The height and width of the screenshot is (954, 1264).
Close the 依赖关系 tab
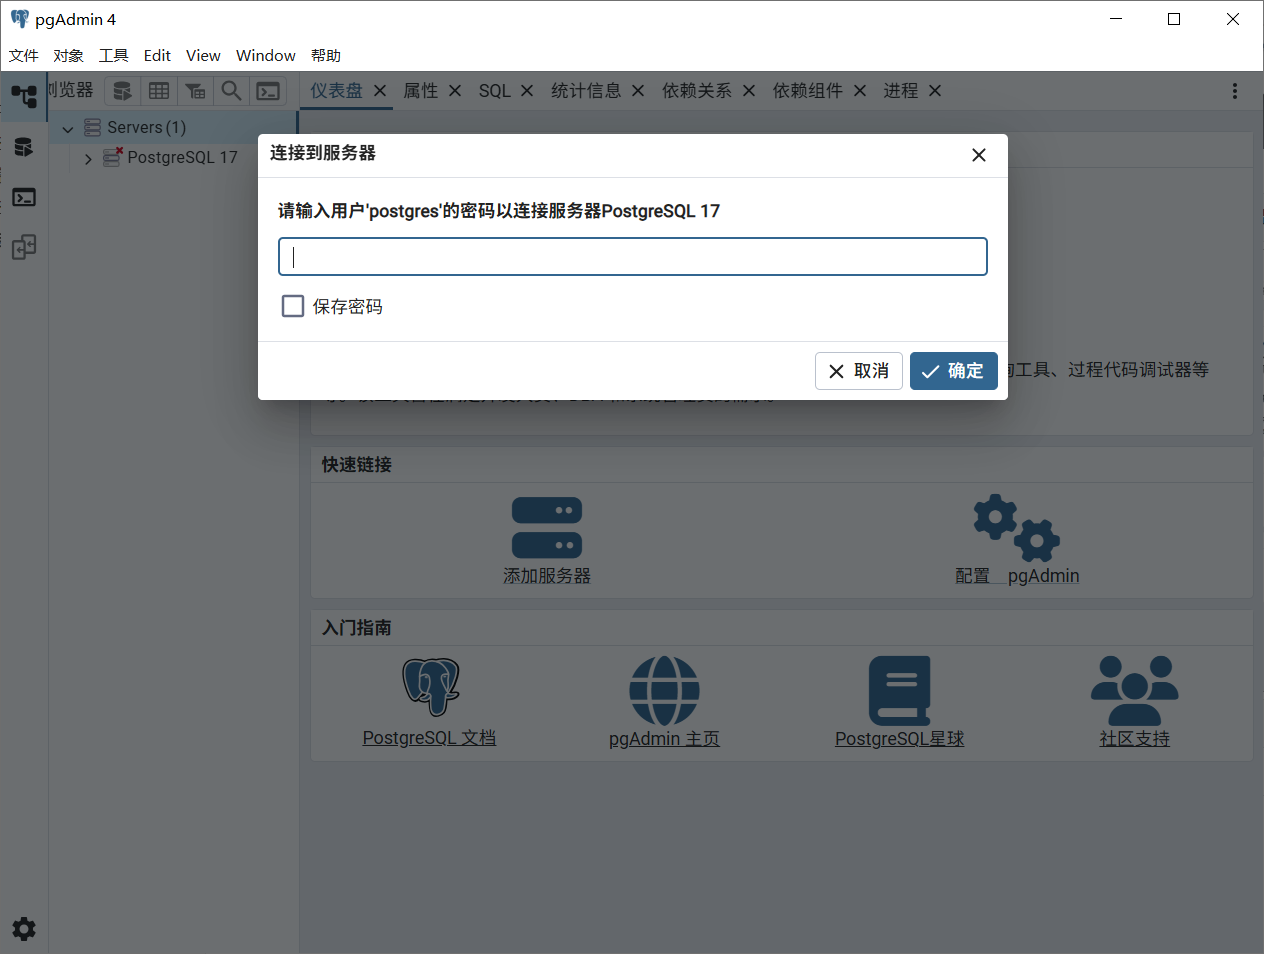pos(749,91)
